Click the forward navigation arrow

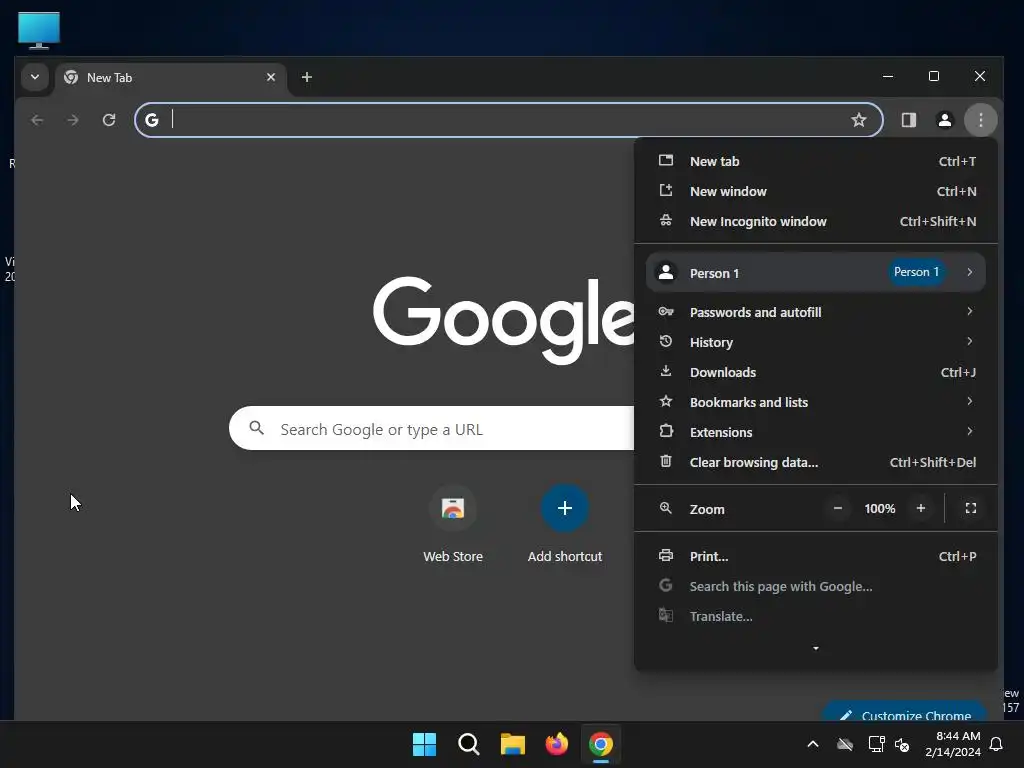click(x=73, y=120)
